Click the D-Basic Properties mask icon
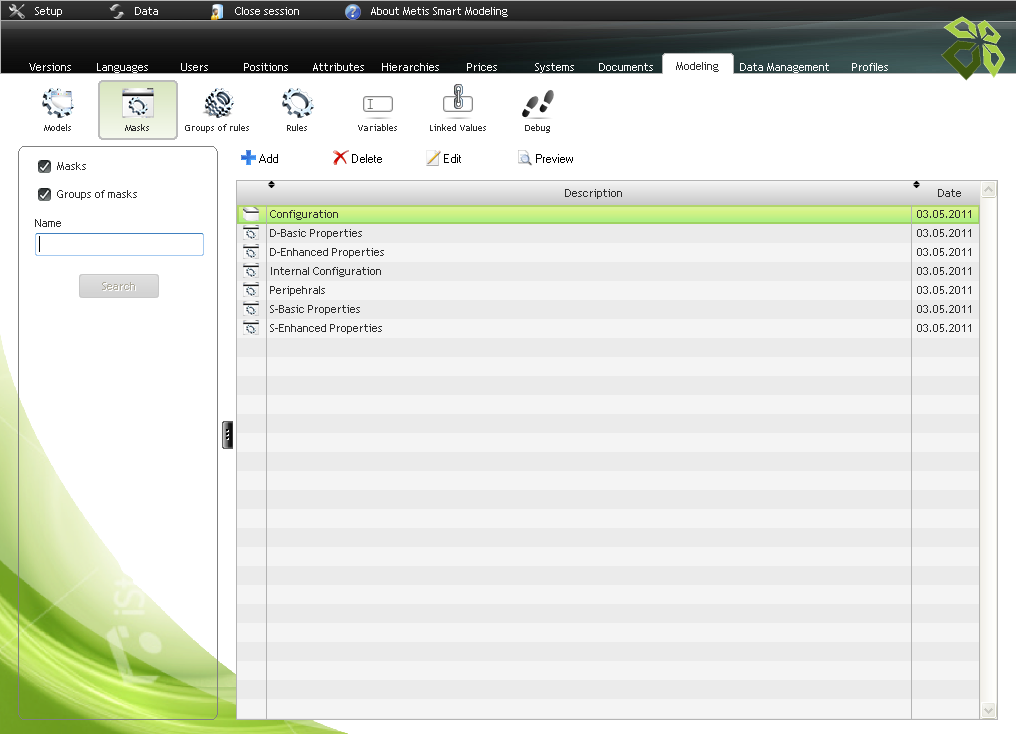This screenshot has height=734, width=1016. click(251, 233)
